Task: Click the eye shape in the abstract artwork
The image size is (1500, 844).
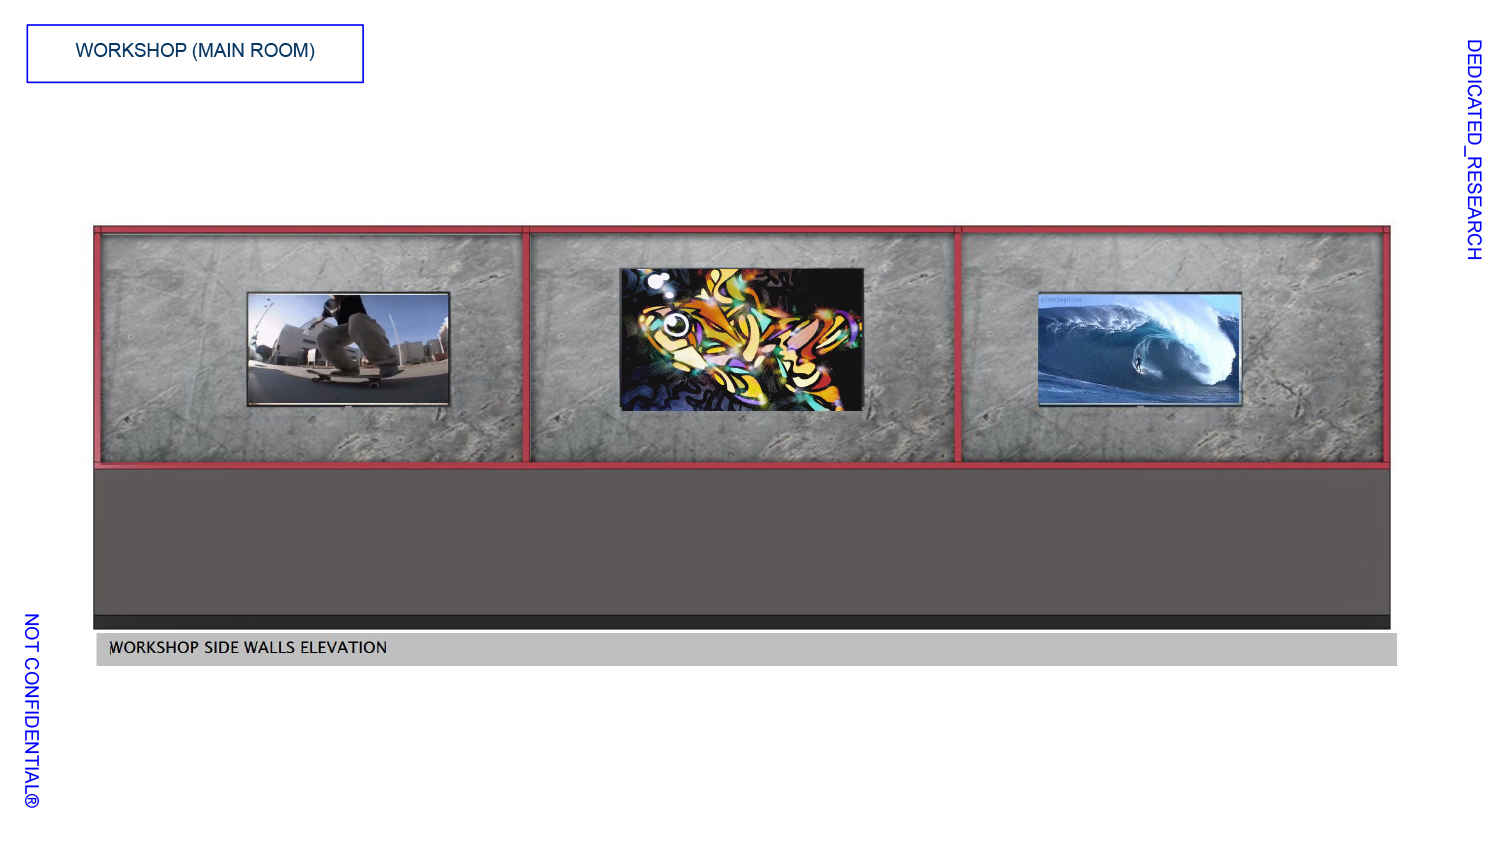Action: [x=677, y=324]
